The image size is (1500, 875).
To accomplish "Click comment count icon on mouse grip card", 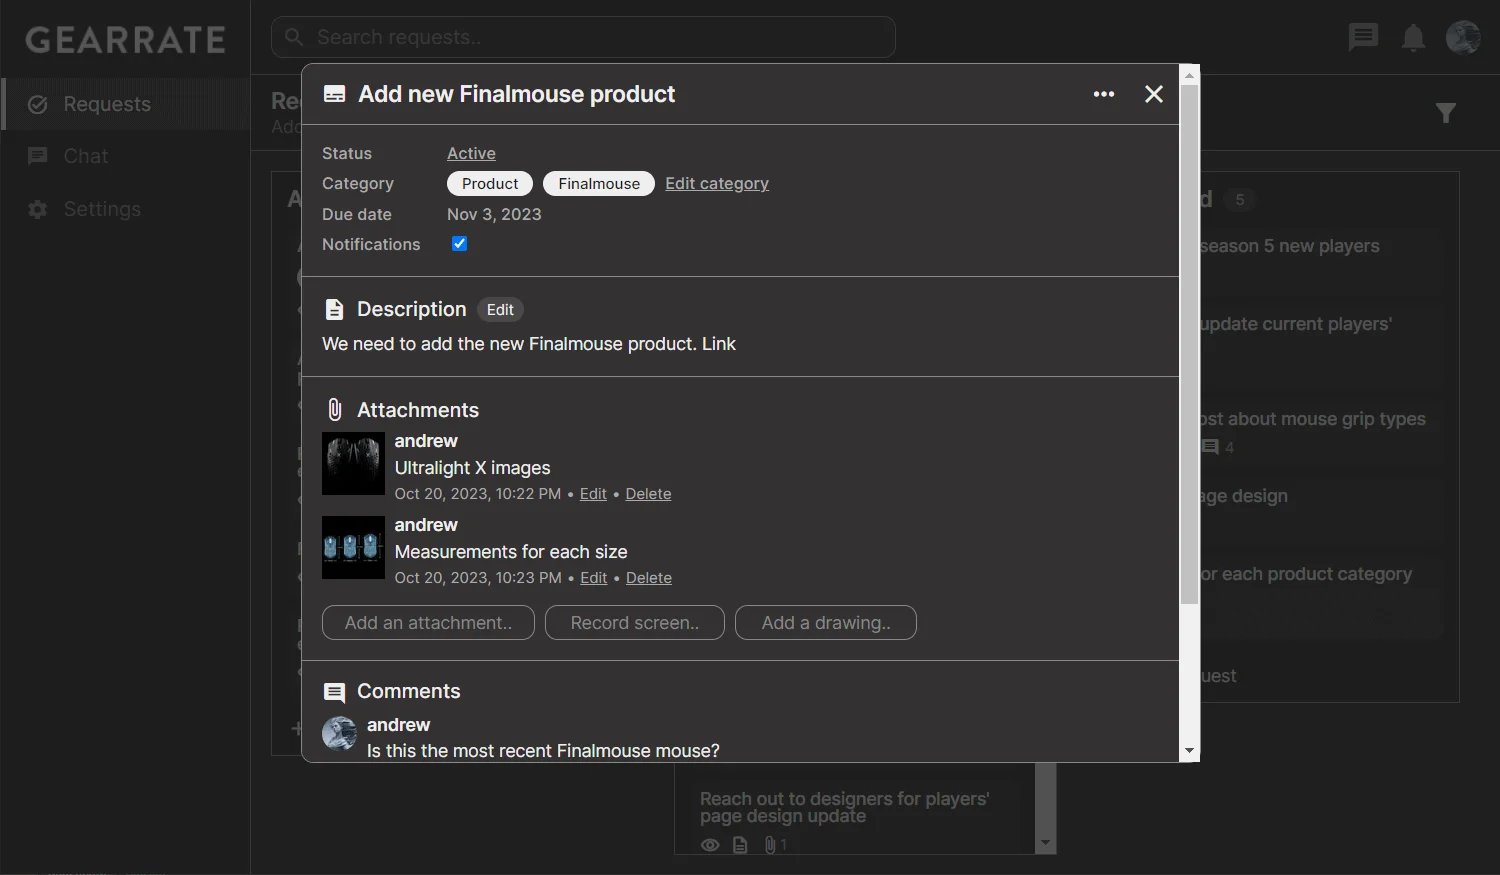I will click(x=1210, y=447).
